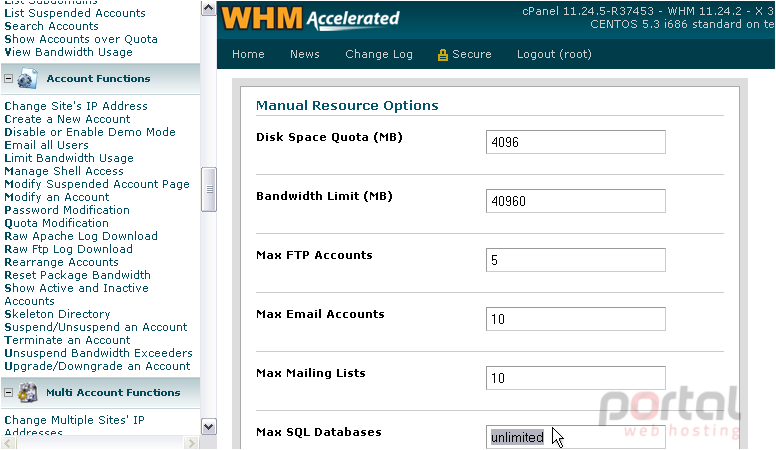Image resolution: width=776 pixels, height=450 pixels.
Task: Click the sidebar horizontal scroll right arrow
Action: (191, 443)
